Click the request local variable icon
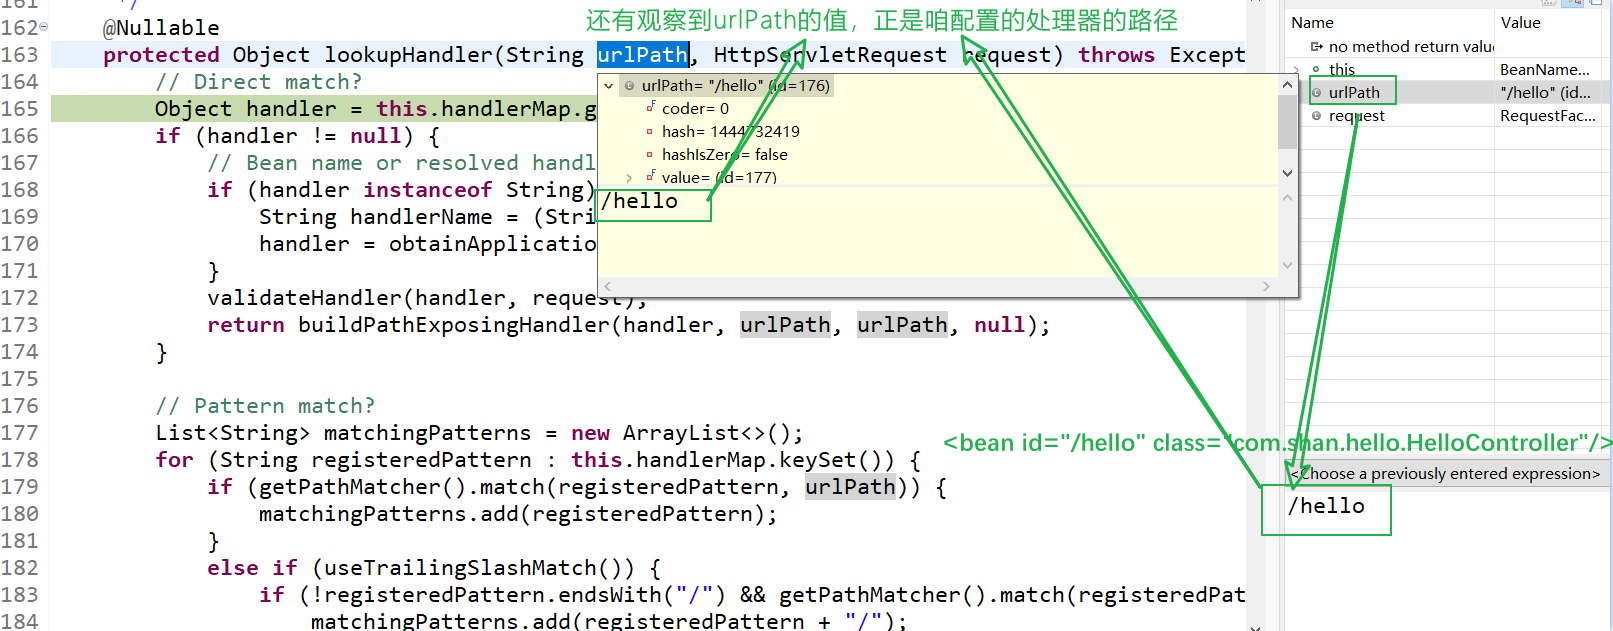The height and width of the screenshot is (631, 1613). pos(1316,116)
